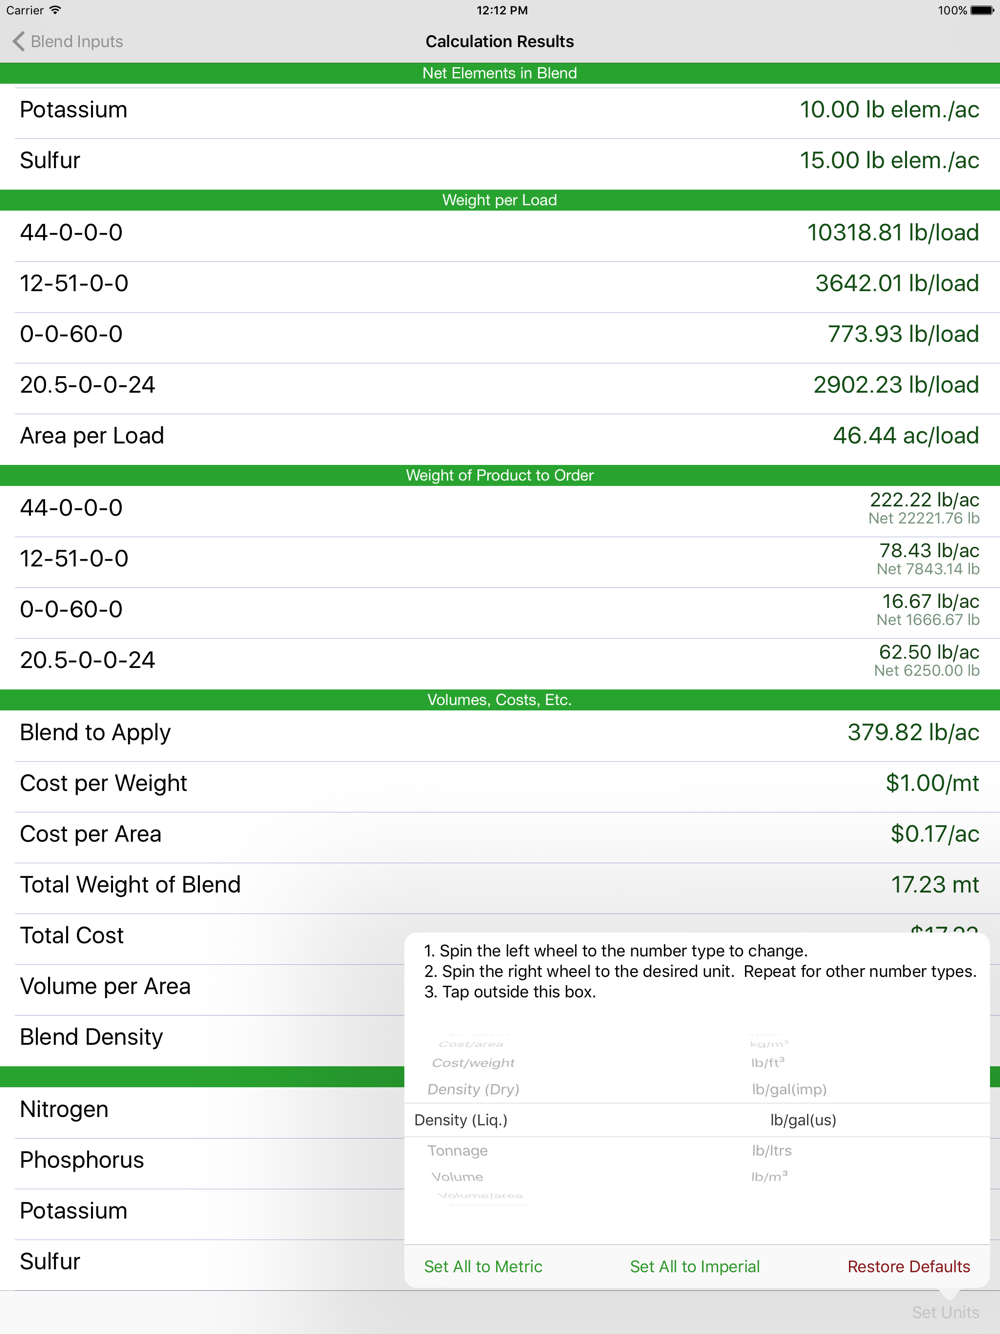Tap Total Cost row label
Viewport: 1000px width, 1334px height.
72,936
